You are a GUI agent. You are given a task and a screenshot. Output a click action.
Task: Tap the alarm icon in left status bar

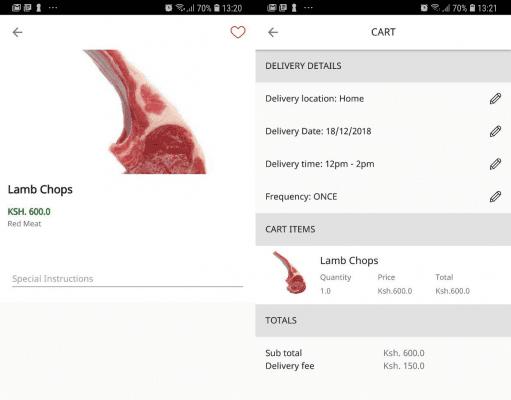point(168,8)
